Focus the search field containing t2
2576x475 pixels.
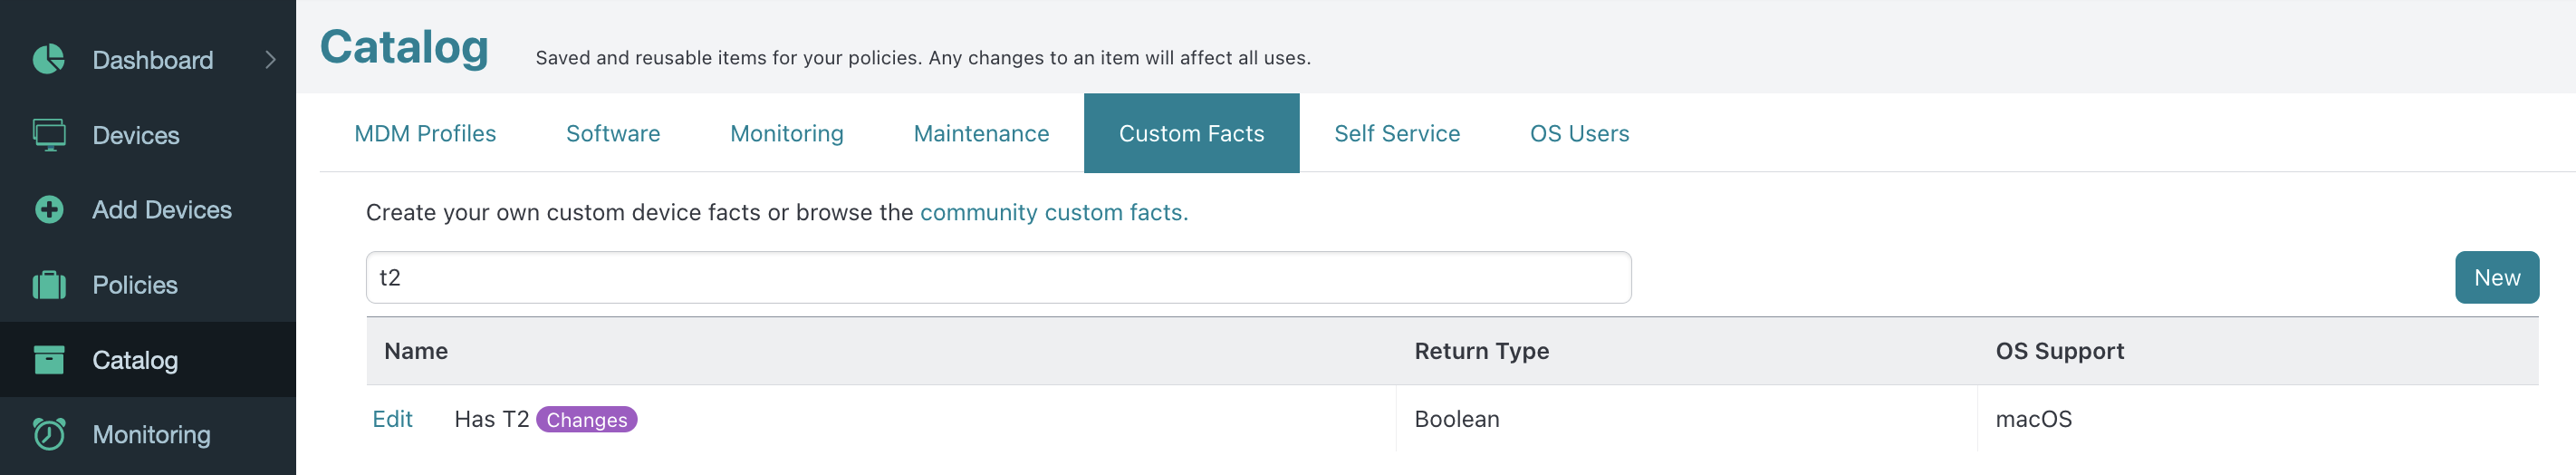tap(998, 278)
